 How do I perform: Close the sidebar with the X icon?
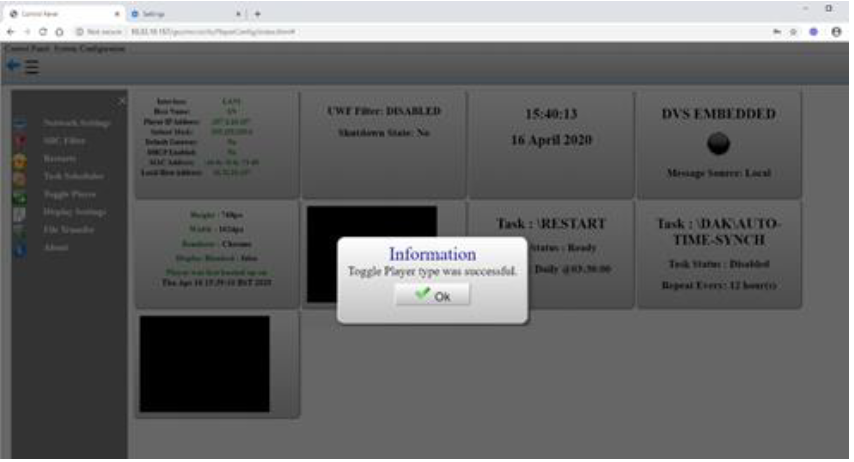[x=122, y=101]
